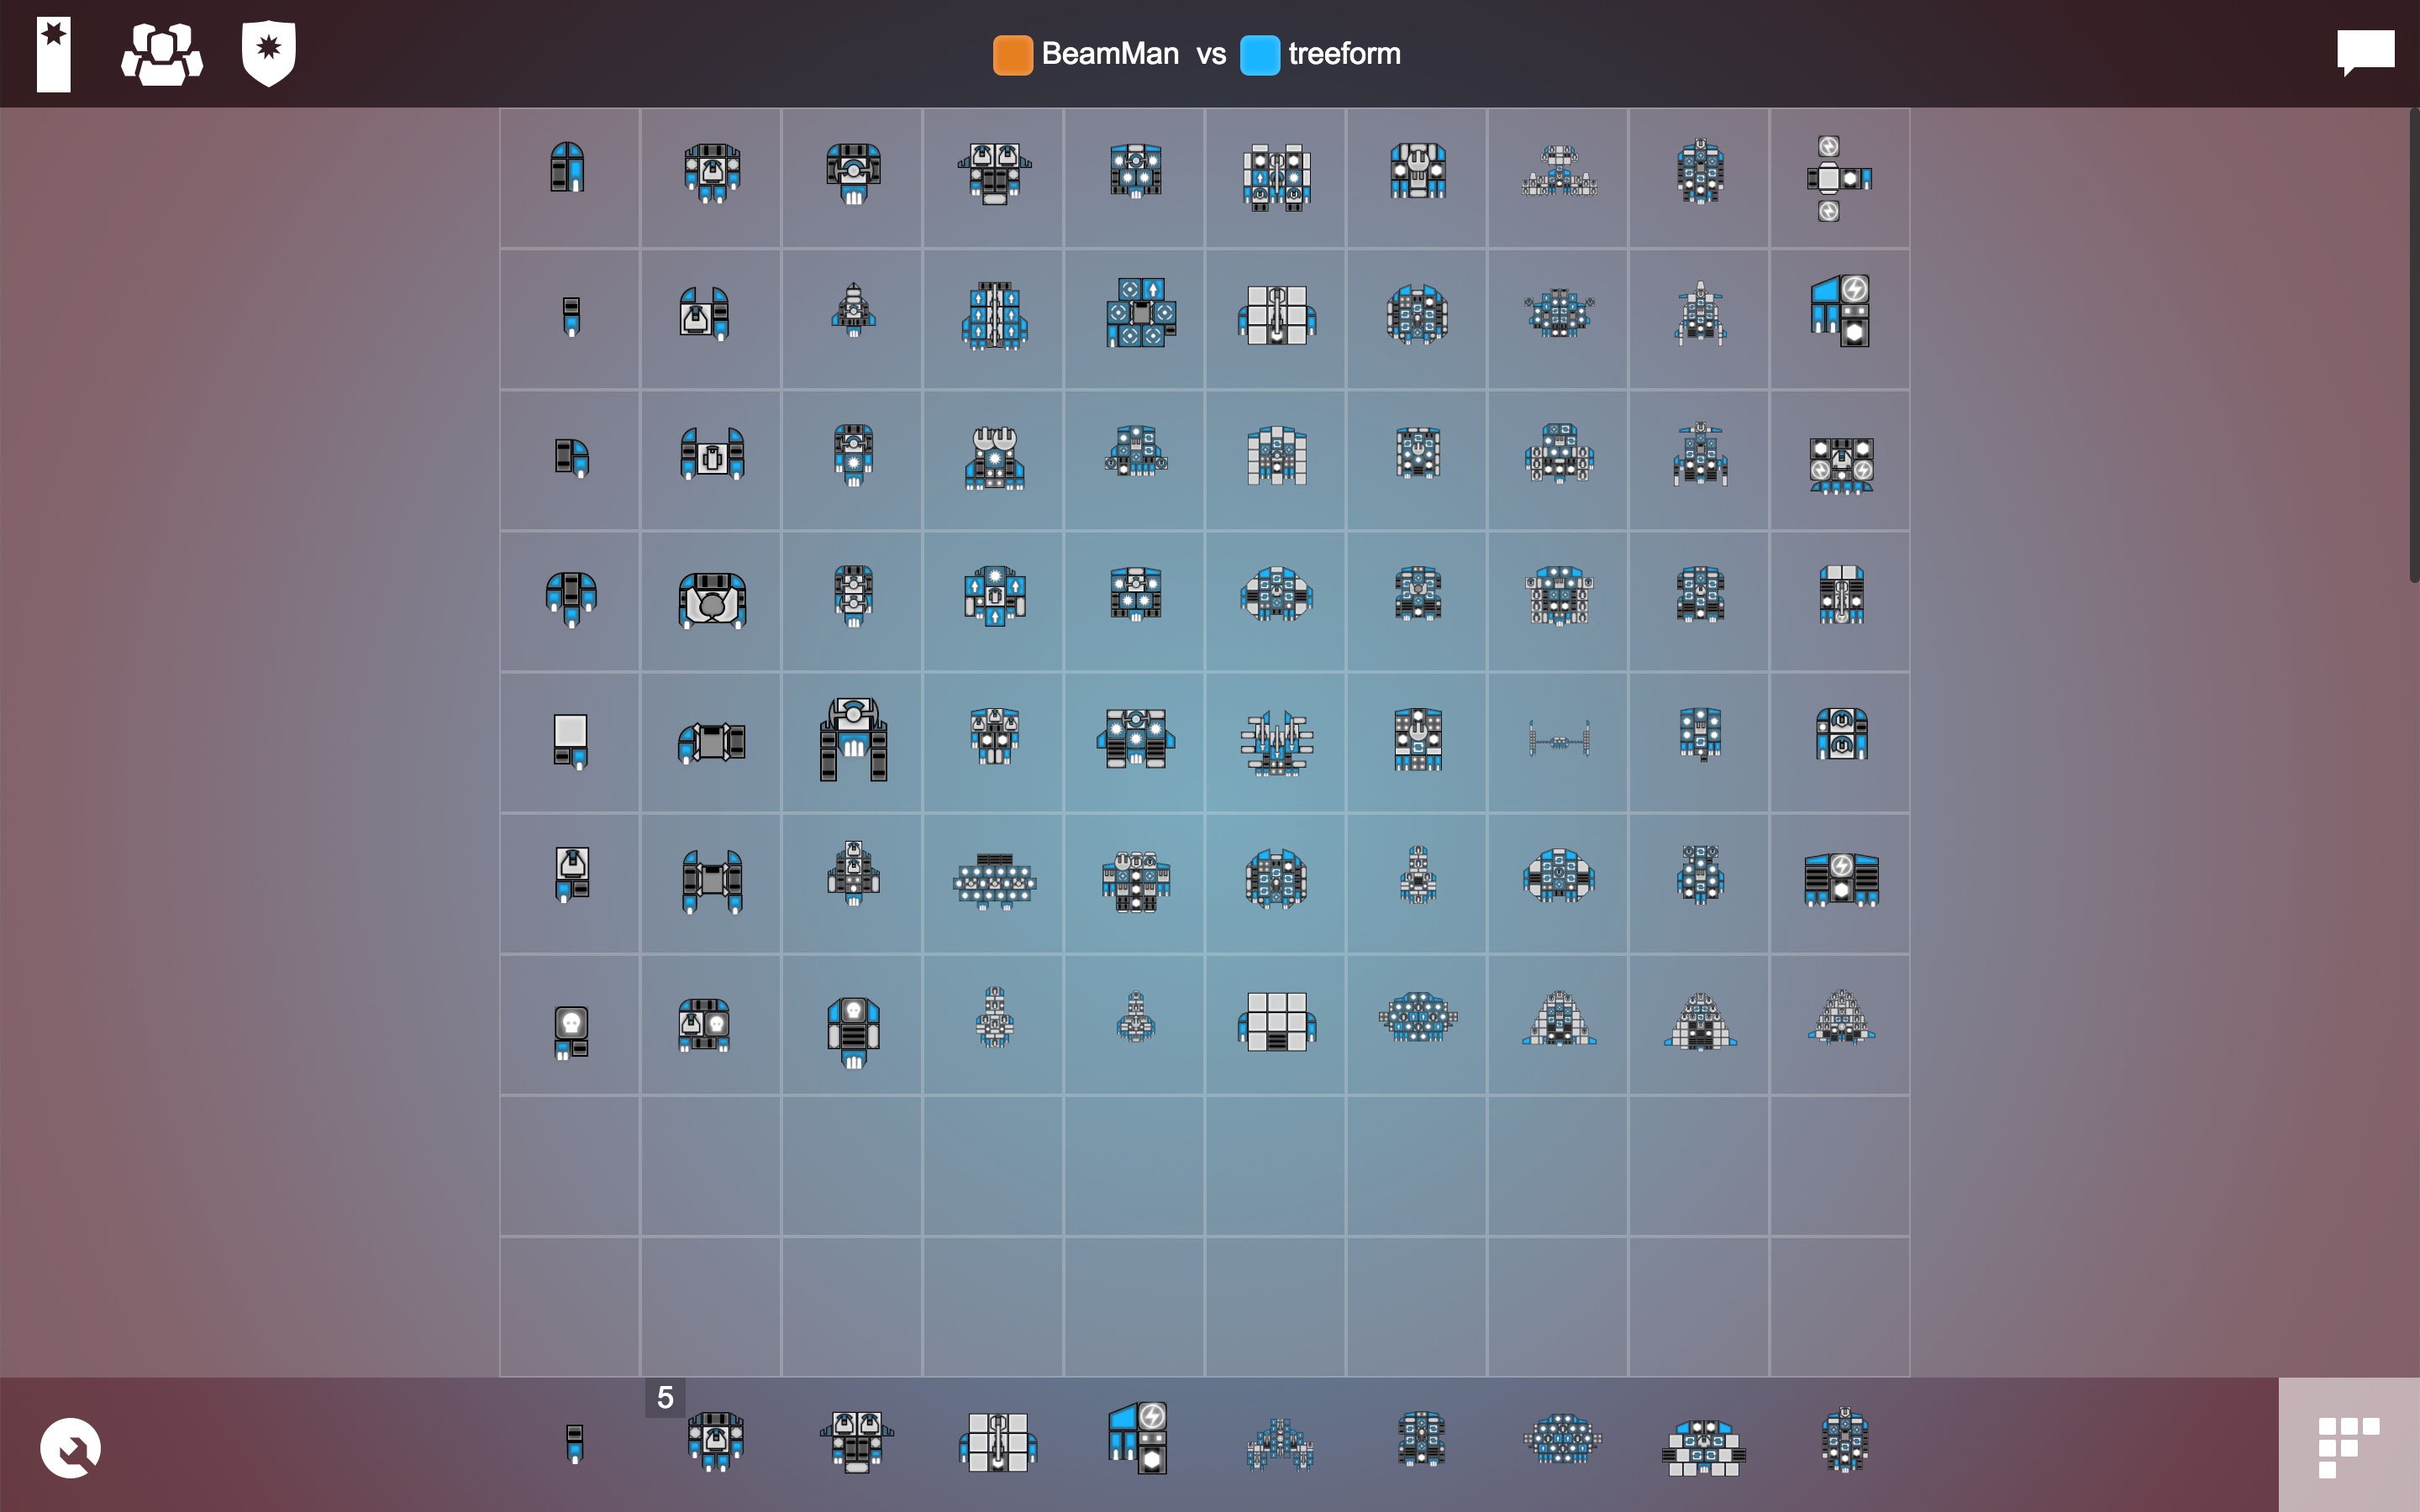Screen dimensions: 2420x1512
Task: Select the large gate-shaped gray ship
Action: [x=851, y=741]
